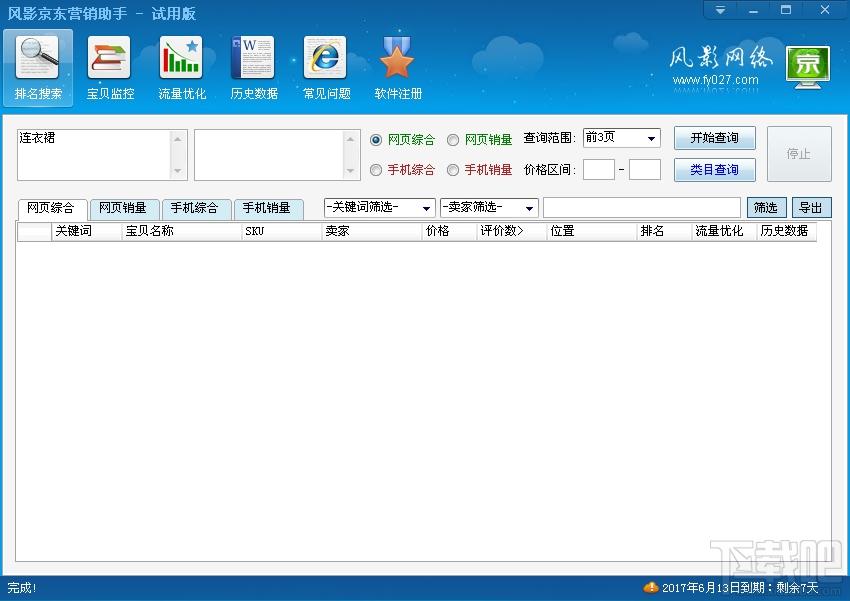Open the 流量优化 chart icon
The image size is (850, 601).
[x=182, y=58]
